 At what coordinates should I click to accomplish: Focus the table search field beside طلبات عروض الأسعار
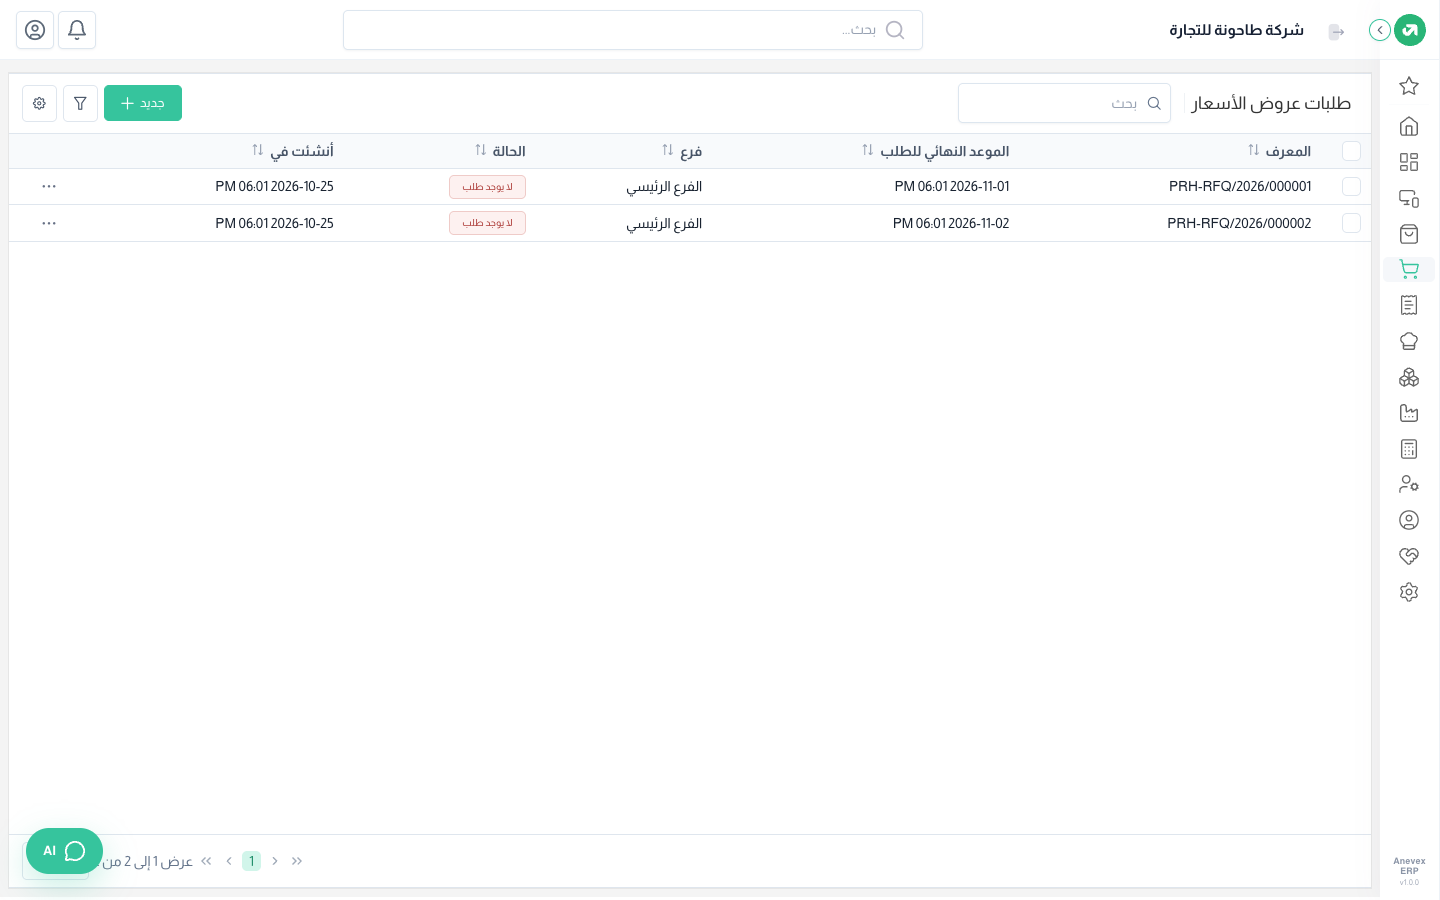(x=1064, y=103)
